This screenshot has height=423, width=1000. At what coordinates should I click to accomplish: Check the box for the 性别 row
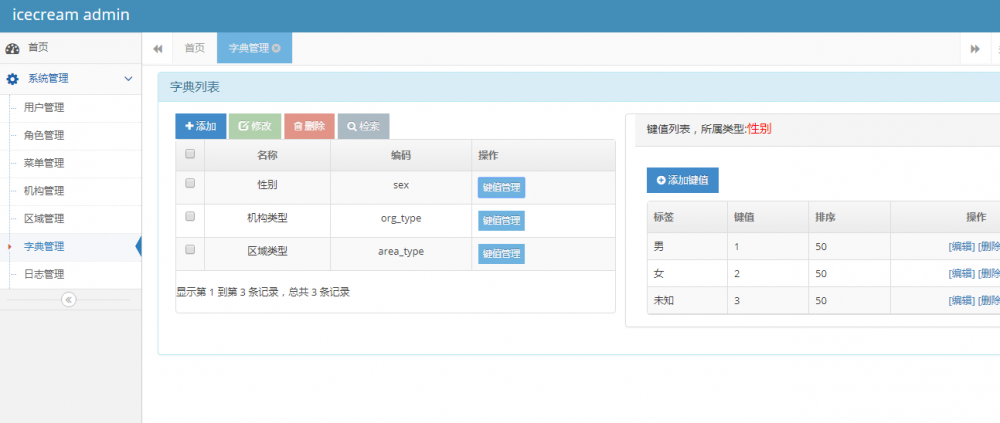coord(189,183)
